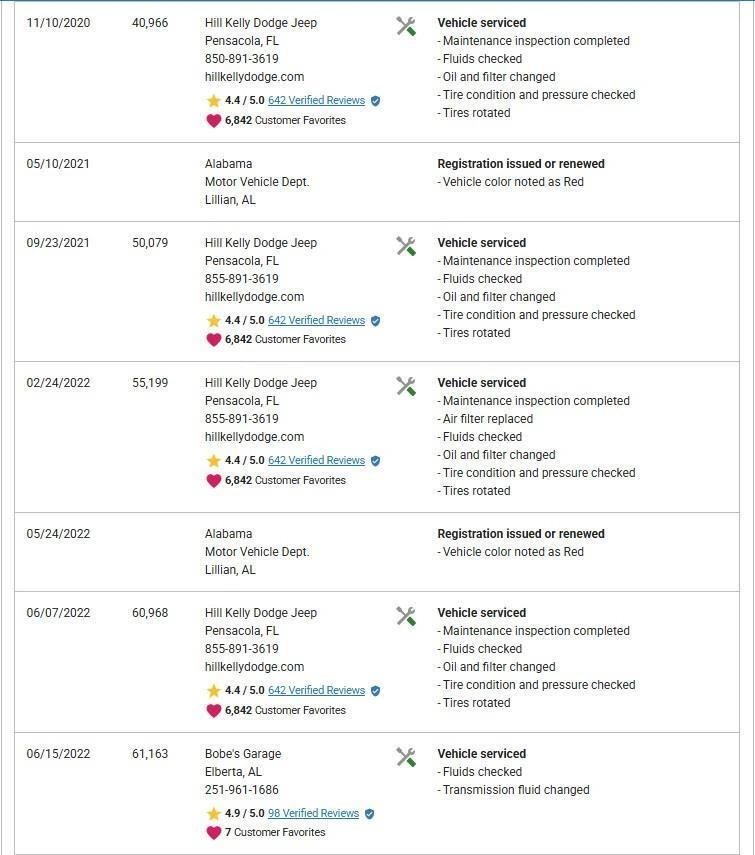Click the 05/10/2021 registration date
The image size is (755, 855).
(x=58, y=164)
